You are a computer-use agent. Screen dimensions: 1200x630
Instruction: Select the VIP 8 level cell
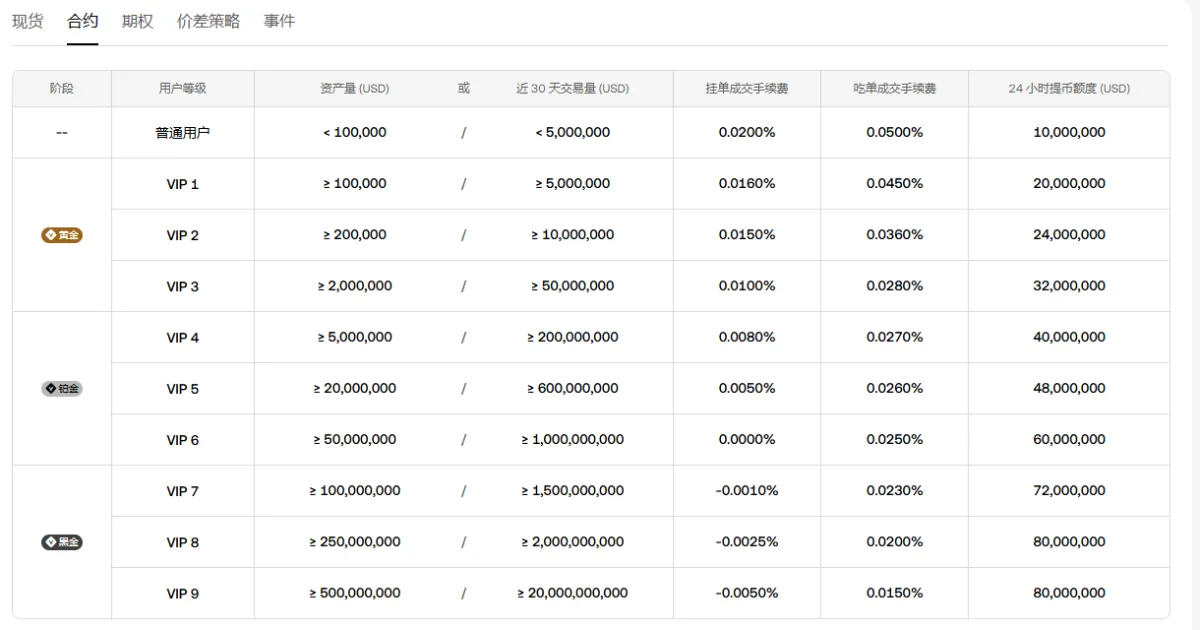tap(183, 542)
